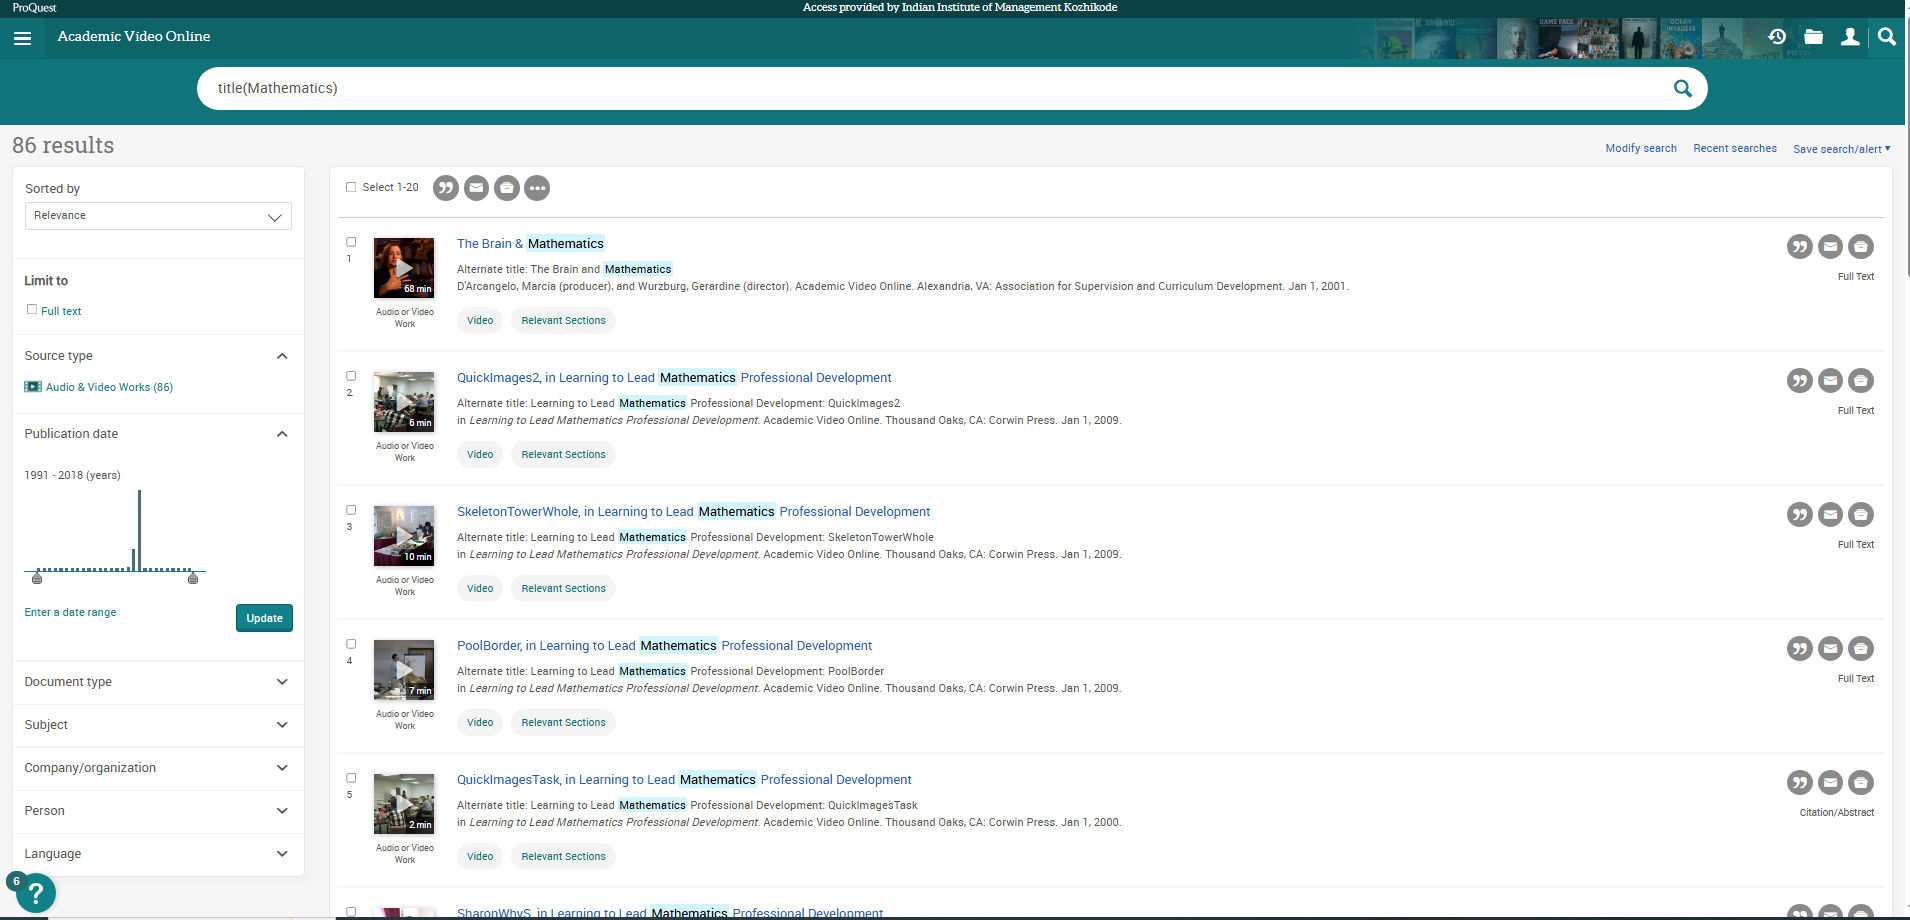The image size is (1910, 920).
Task: Expand the Subject filter section
Action: (x=158, y=725)
